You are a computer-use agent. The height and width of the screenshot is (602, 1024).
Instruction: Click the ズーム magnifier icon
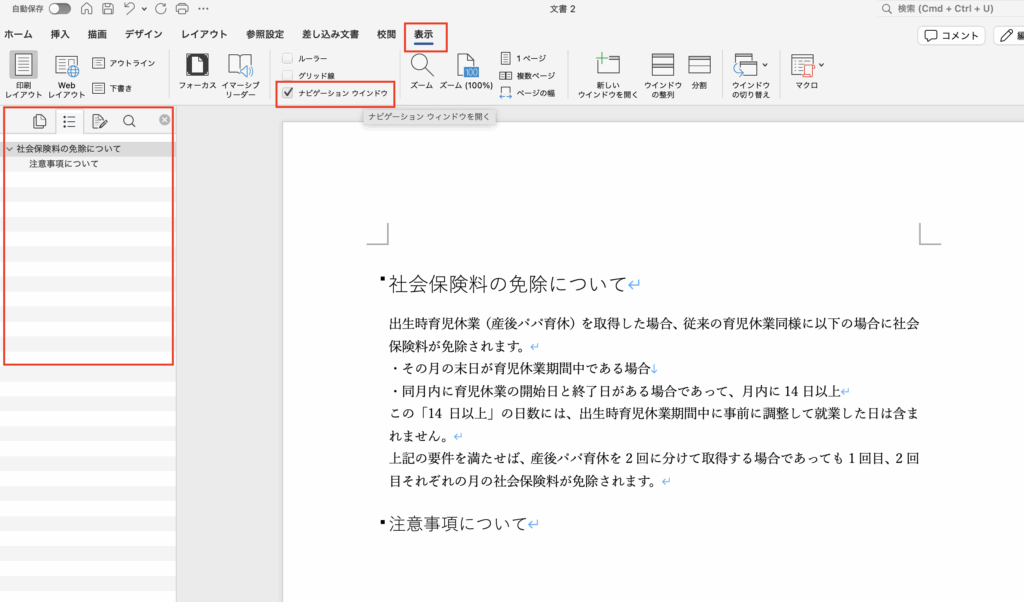(422, 65)
